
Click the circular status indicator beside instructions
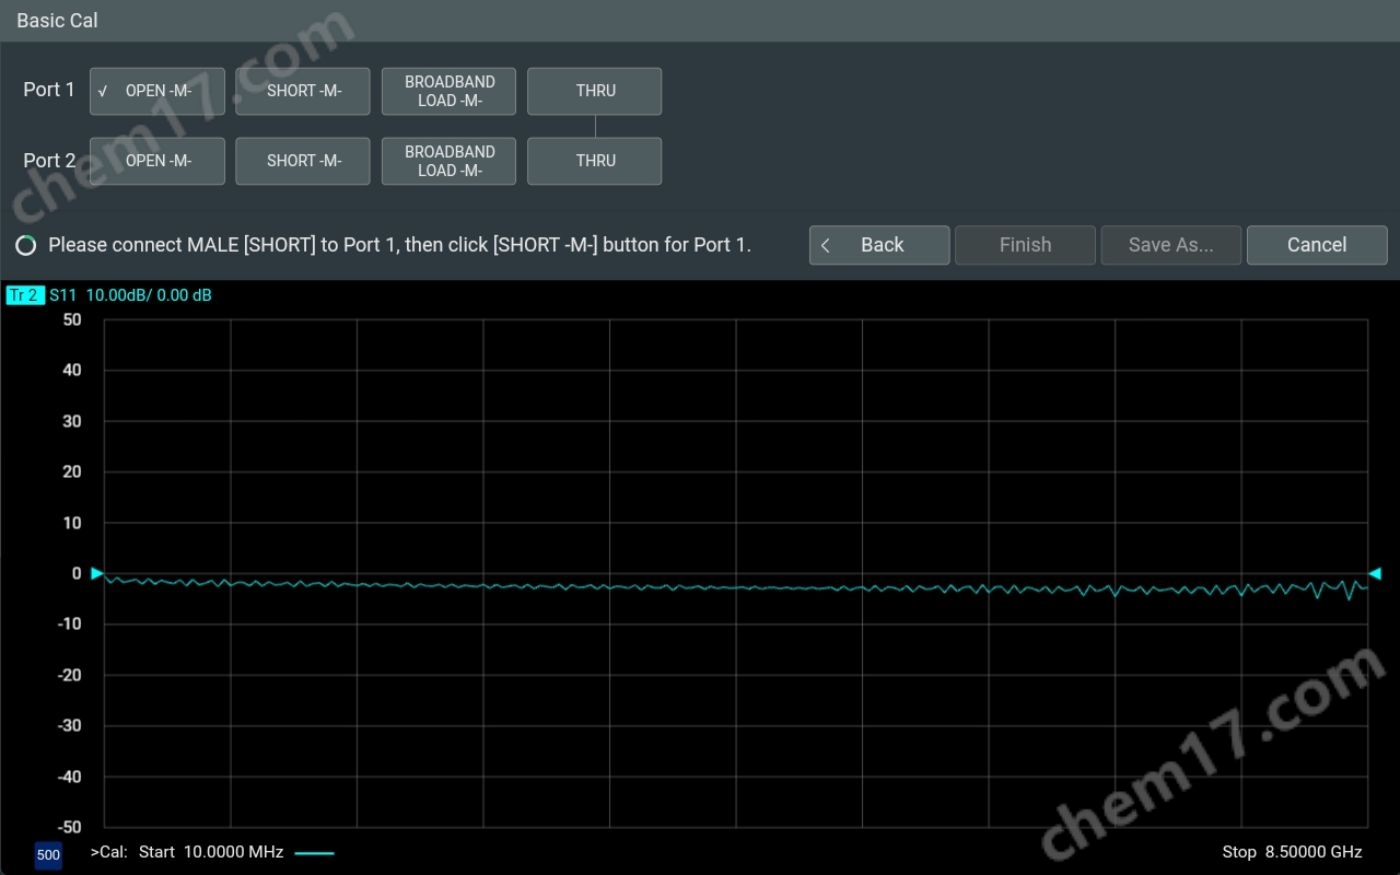[26, 245]
